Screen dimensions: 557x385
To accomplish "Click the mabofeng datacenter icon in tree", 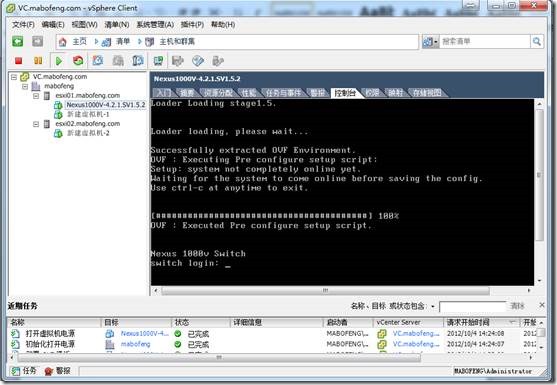I will 36,86.
